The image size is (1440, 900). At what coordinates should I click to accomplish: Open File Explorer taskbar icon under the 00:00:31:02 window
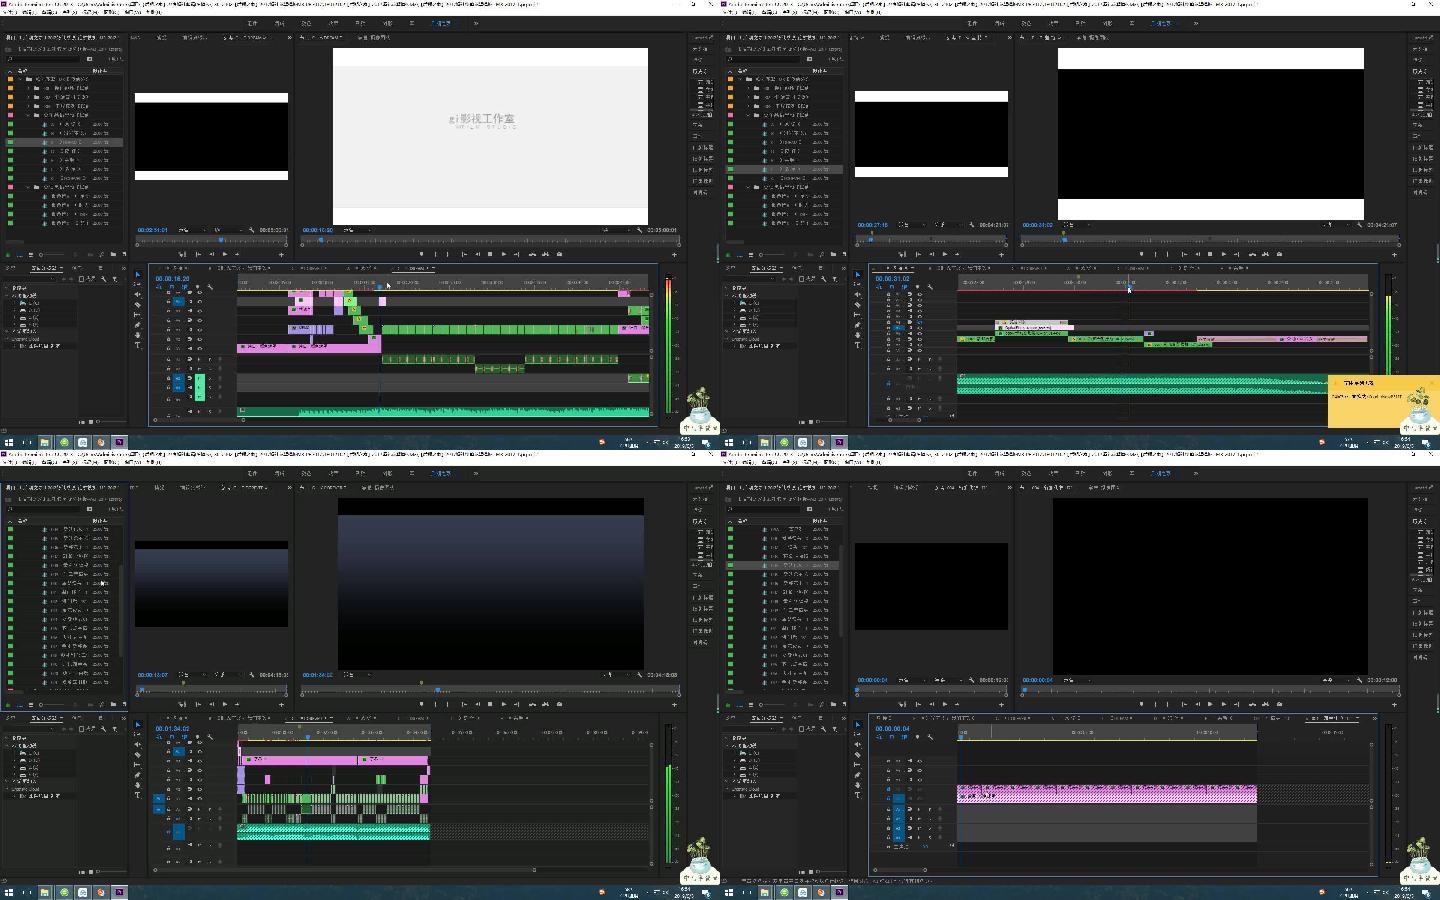[764, 441]
